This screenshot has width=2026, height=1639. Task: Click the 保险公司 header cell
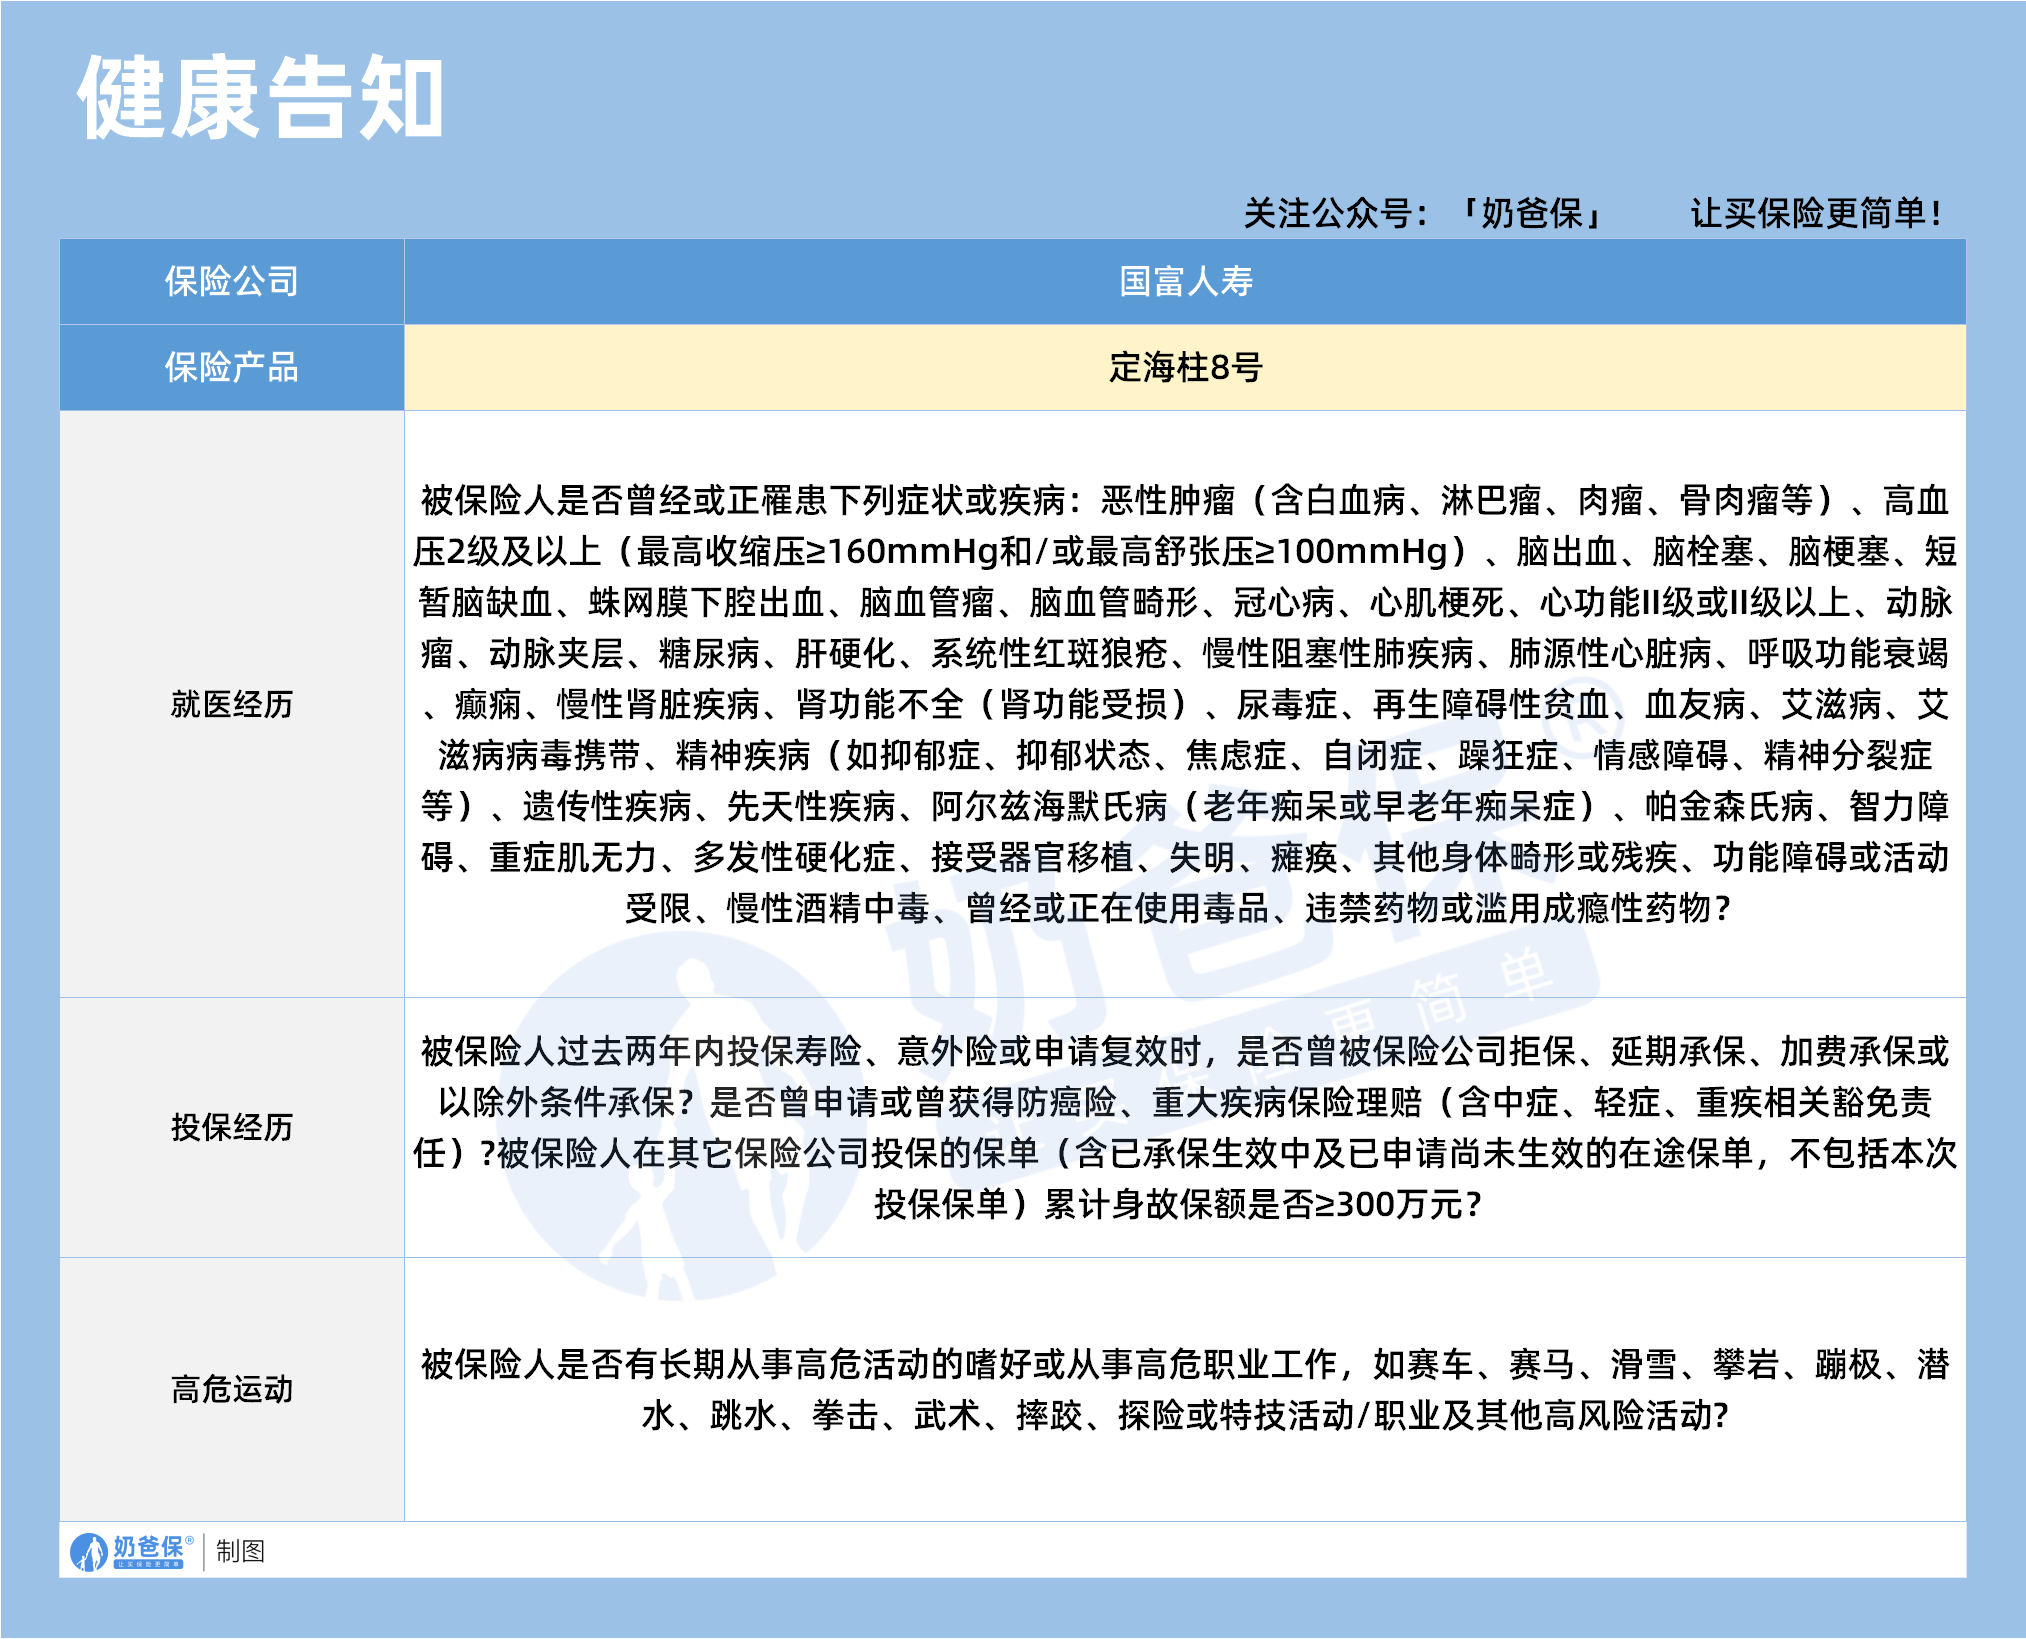click(231, 282)
